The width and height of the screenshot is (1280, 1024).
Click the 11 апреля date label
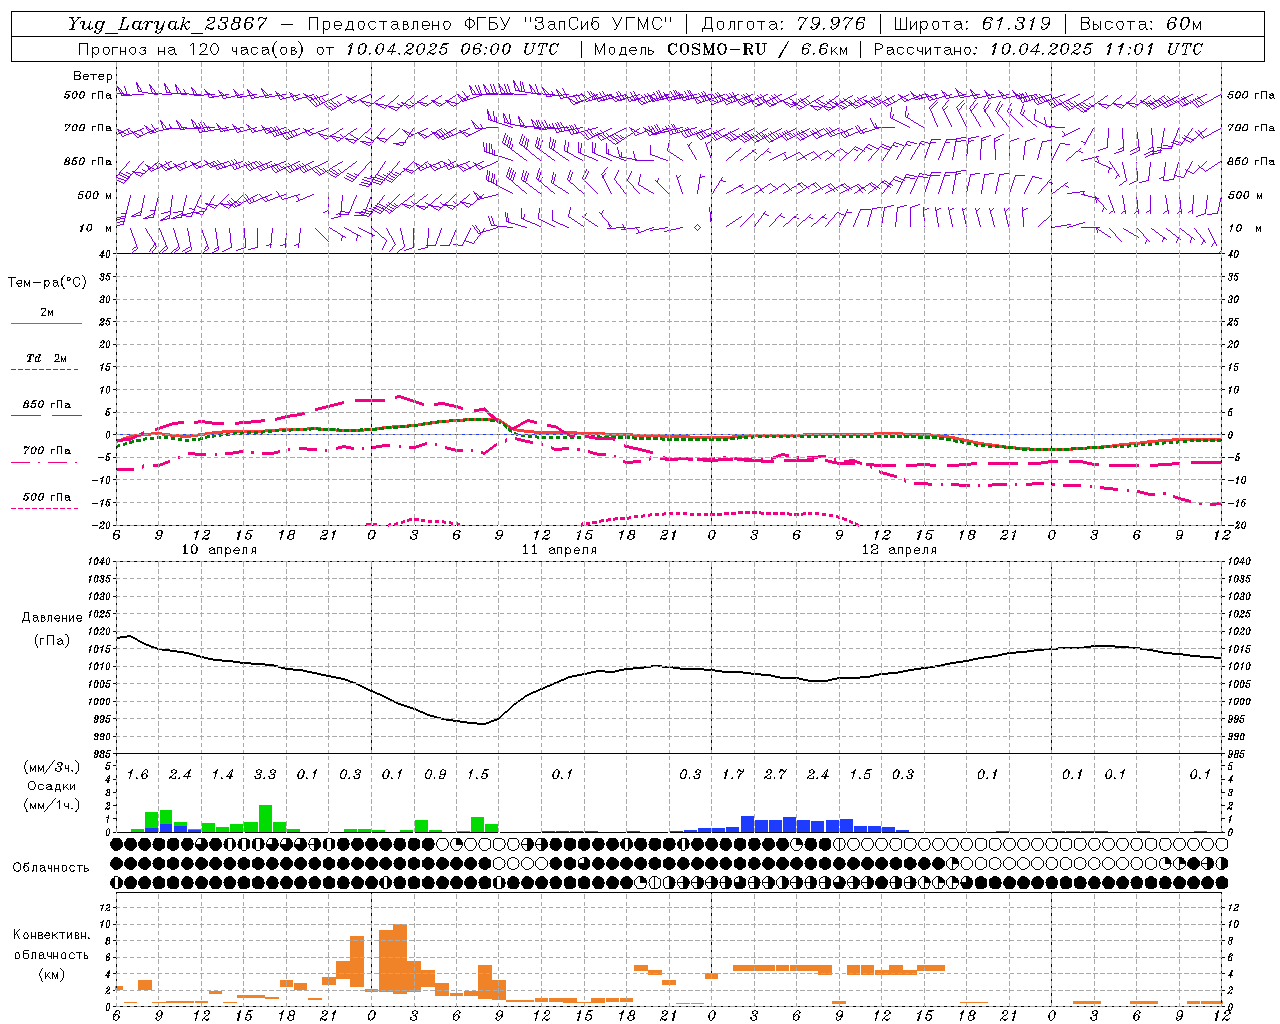coord(559,550)
